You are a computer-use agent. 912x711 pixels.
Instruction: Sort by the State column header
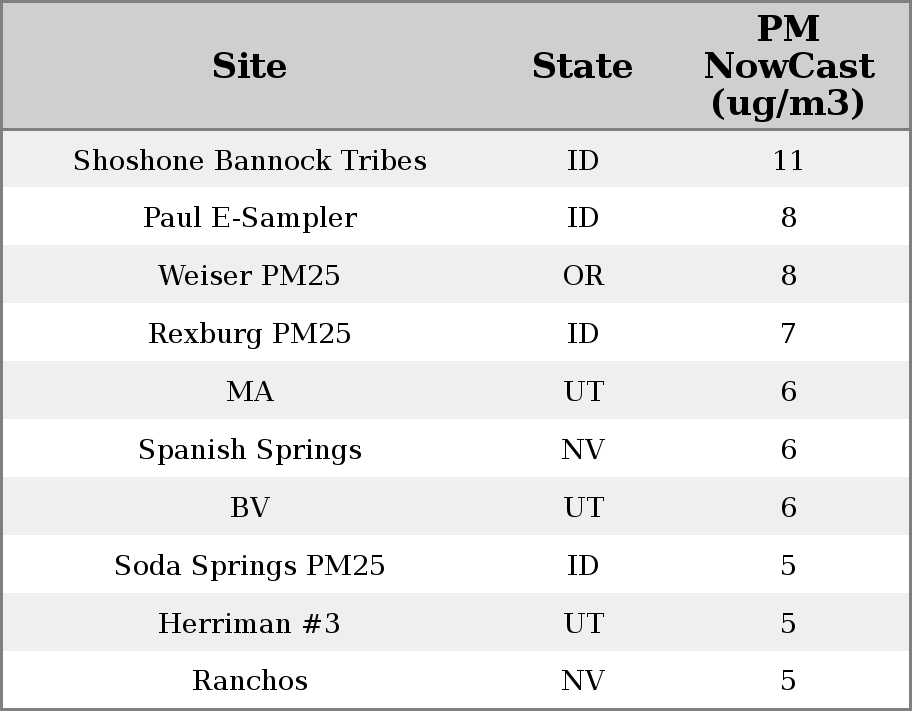[582, 66]
